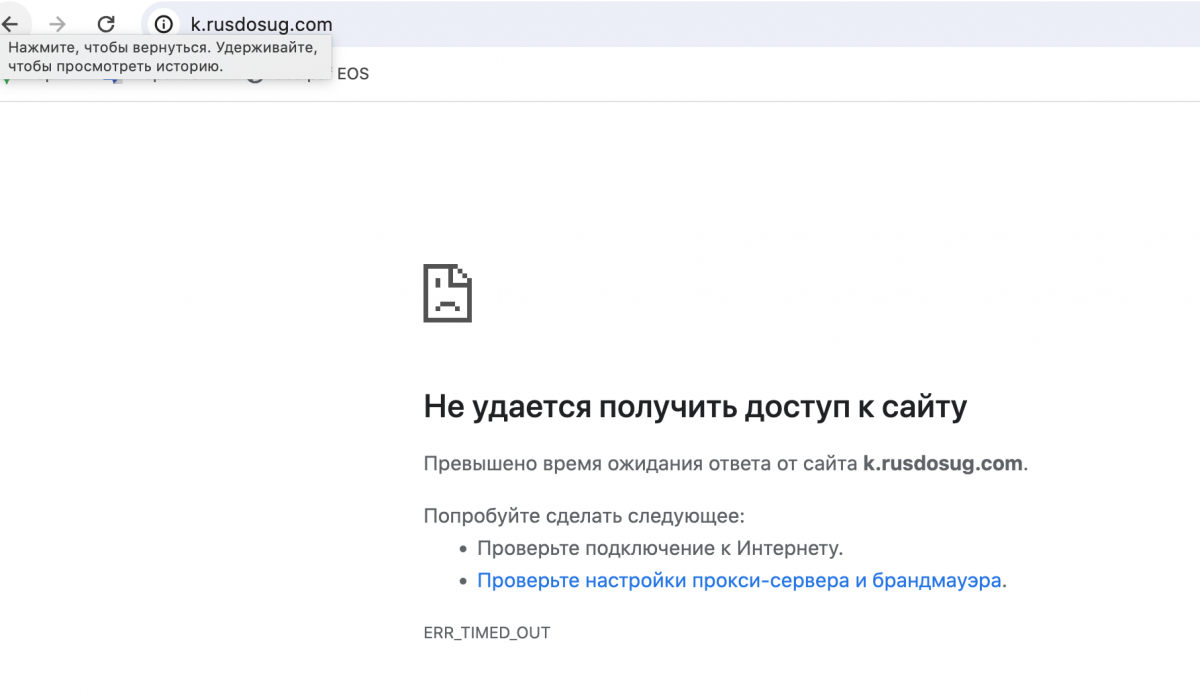This screenshot has width=1200, height=692.
Task: Click bold k.rusdosug.com in error message
Action: click(943, 464)
